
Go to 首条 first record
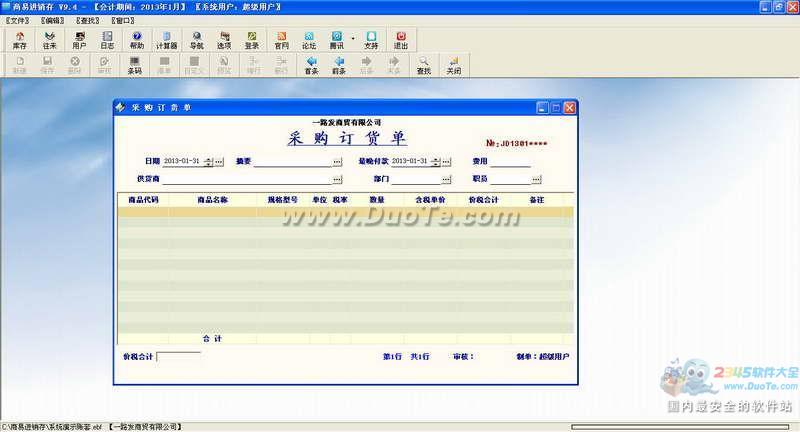pyautogui.click(x=311, y=66)
